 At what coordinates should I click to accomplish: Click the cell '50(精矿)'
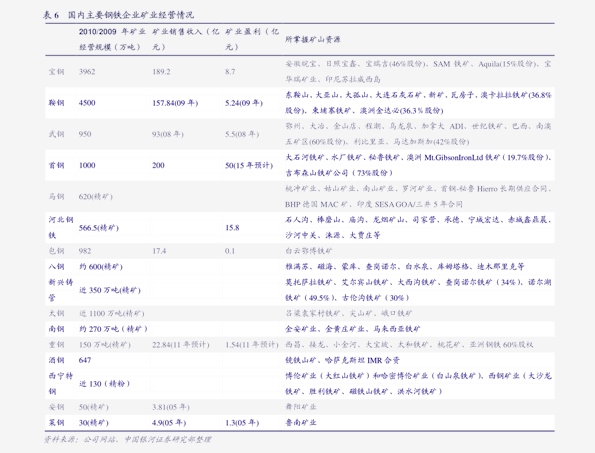click(94, 407)
